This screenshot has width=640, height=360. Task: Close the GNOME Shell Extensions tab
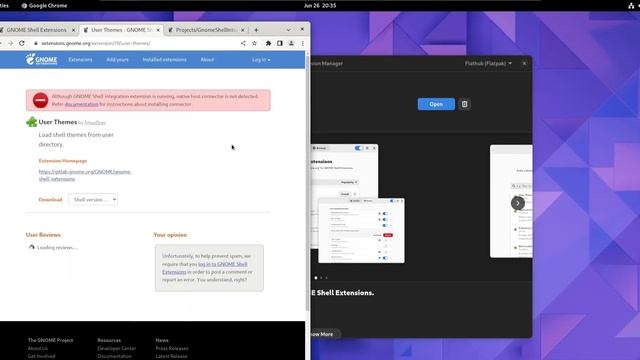point(73,30)
